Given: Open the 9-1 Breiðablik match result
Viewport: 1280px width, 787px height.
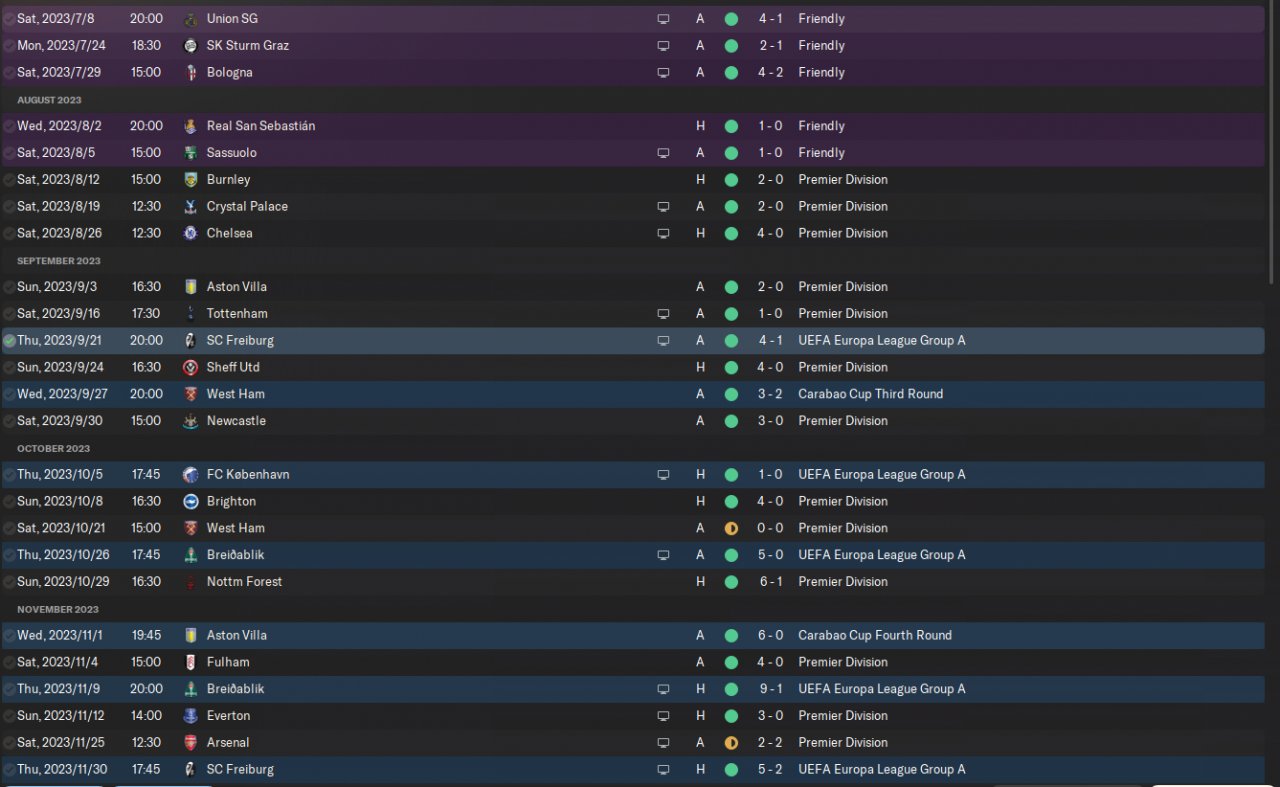Looking at the screenshot, I should (770, 689).
